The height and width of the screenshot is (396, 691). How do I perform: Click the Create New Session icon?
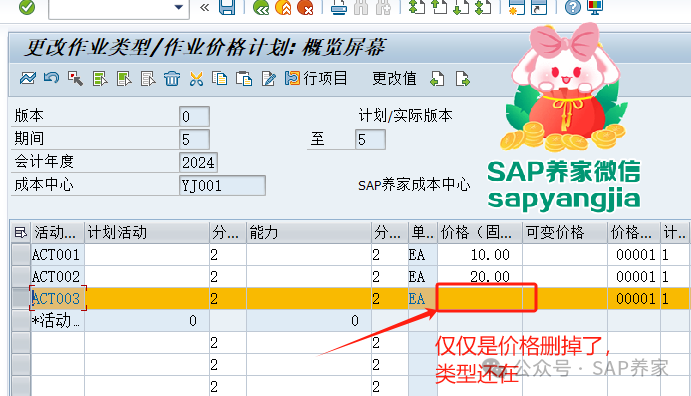tap(516, 7)
